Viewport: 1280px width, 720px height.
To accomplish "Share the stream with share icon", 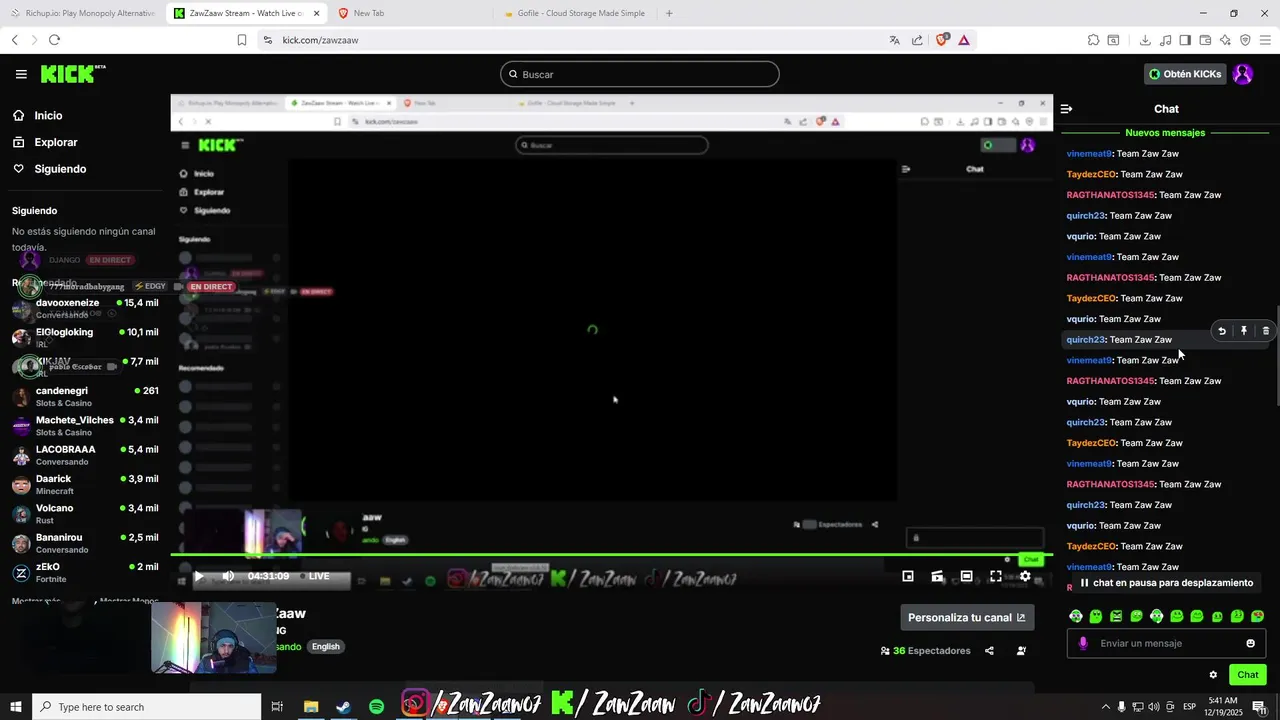I will pos(989,650).
